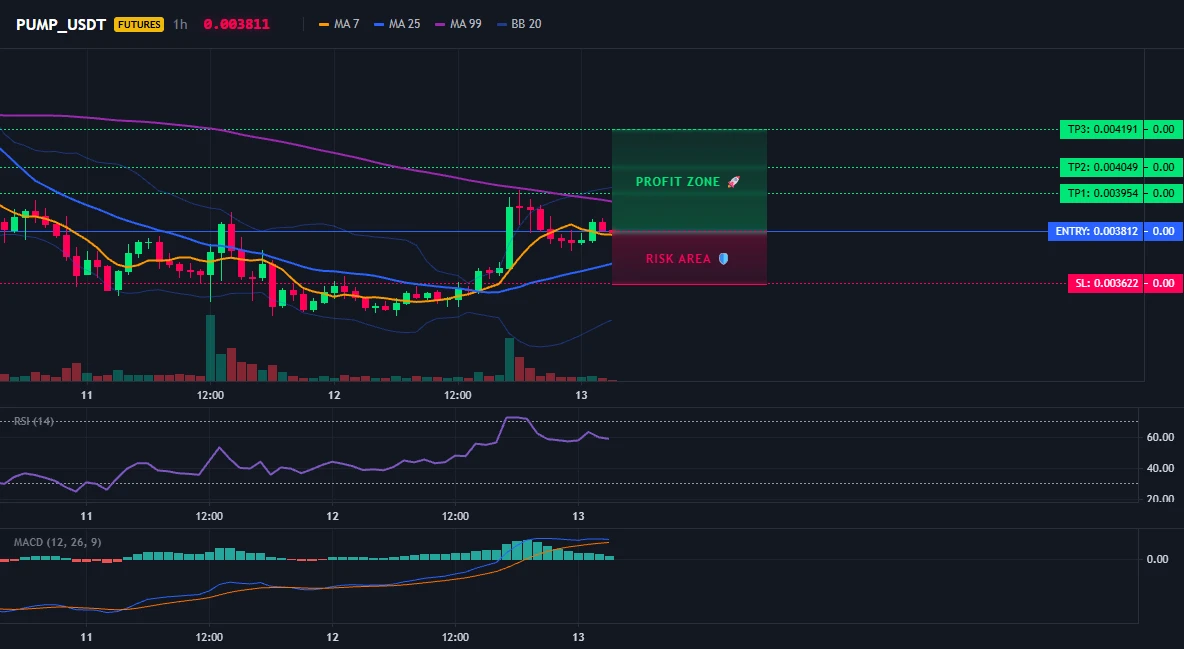
Task: Click the MACD (12, 26, 9) indicator label
Action: pyautogui.click(x=57, y=542)
